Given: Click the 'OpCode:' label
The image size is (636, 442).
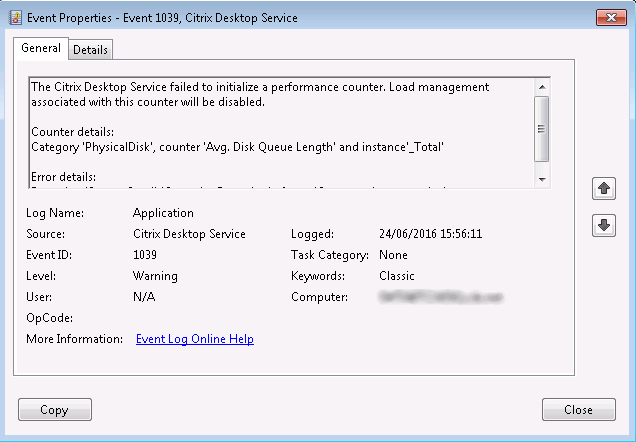Looking at the screenshot, I should (x=49, y=318).
